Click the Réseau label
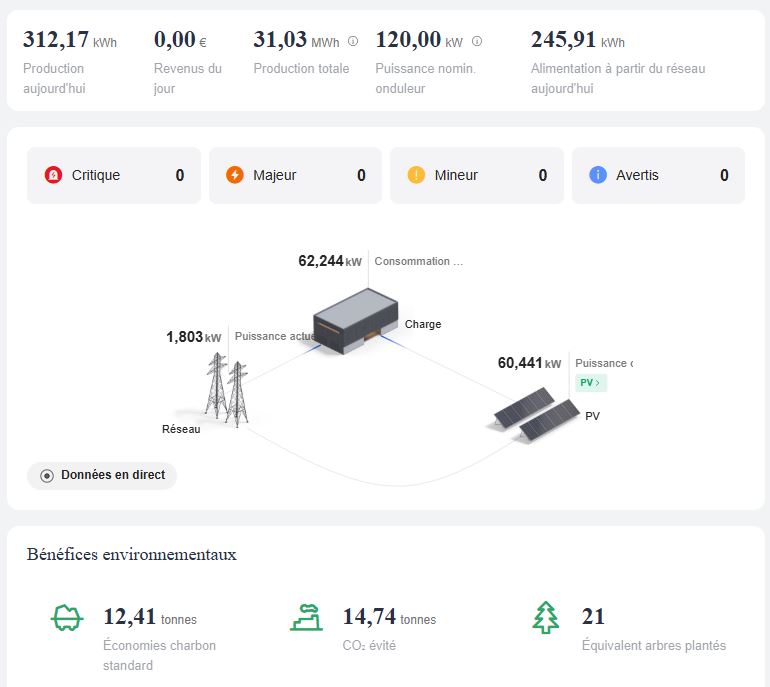Screen dimensions: 770x687 (181, 429)
